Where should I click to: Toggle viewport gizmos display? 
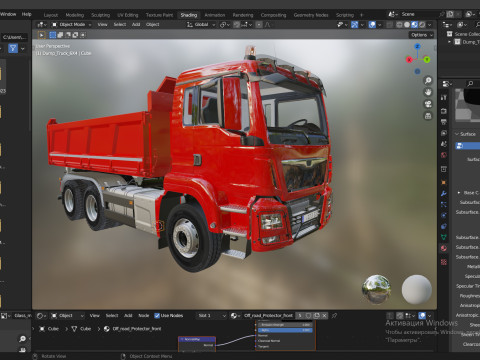354,25
